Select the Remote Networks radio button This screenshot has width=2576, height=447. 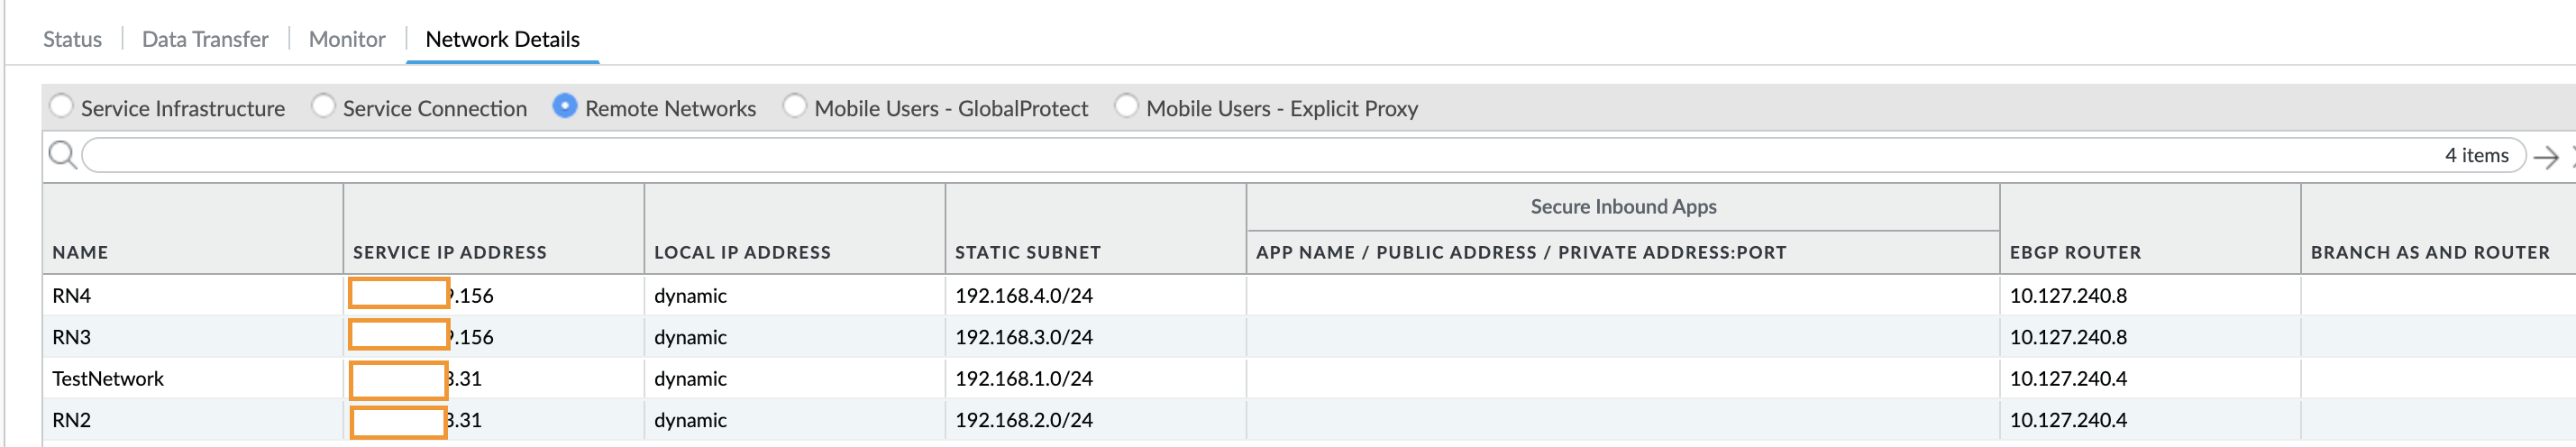pyautogui.click(x=565, y=106)
